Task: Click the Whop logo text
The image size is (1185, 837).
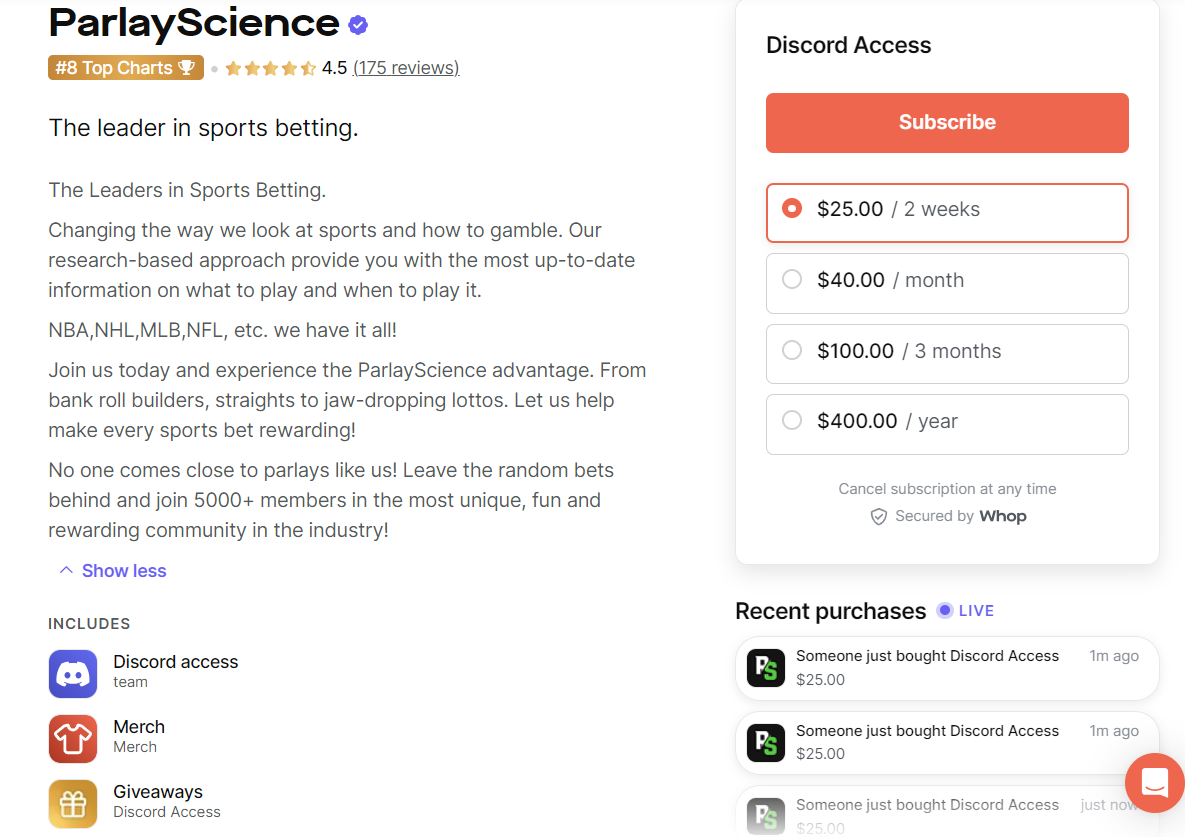Action: click(1003, 516)
